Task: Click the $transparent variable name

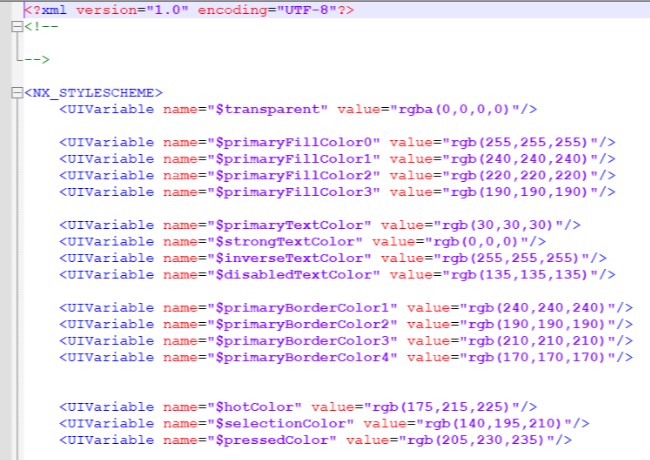Action: tap(272, 109)
